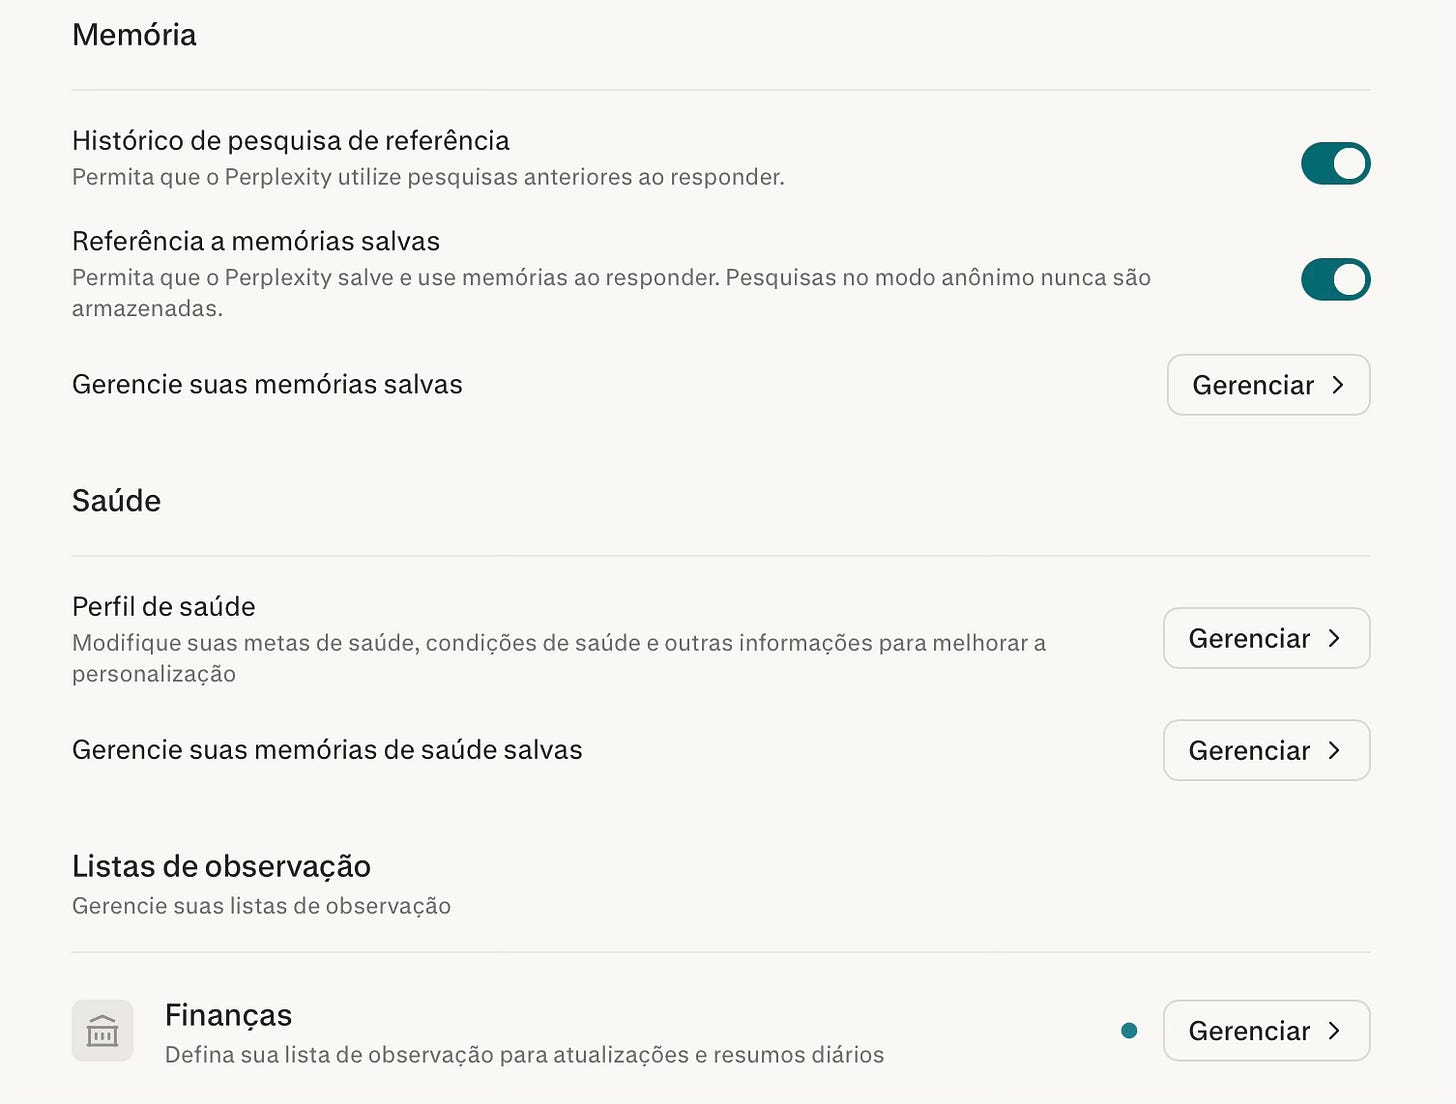Screen dimensions: 1456x1104
Task: Disable the Histórico de pesquisa de referência toggle
Action: coord(1335,163)
